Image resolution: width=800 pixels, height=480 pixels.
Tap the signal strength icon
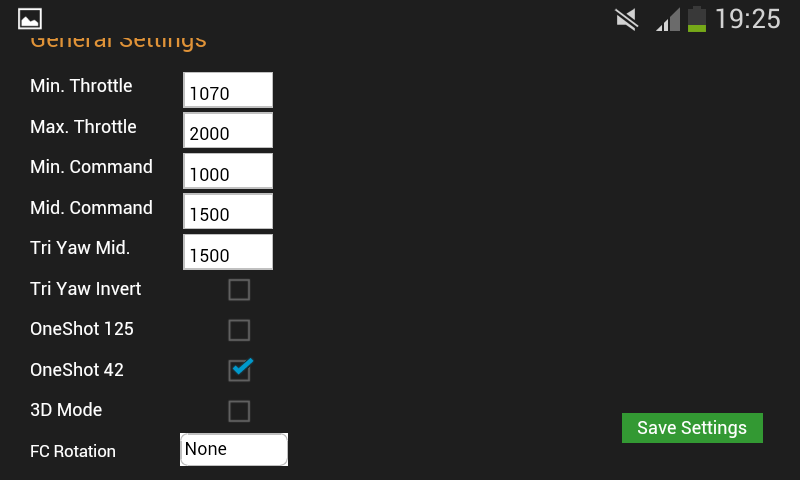coord(667,19)
